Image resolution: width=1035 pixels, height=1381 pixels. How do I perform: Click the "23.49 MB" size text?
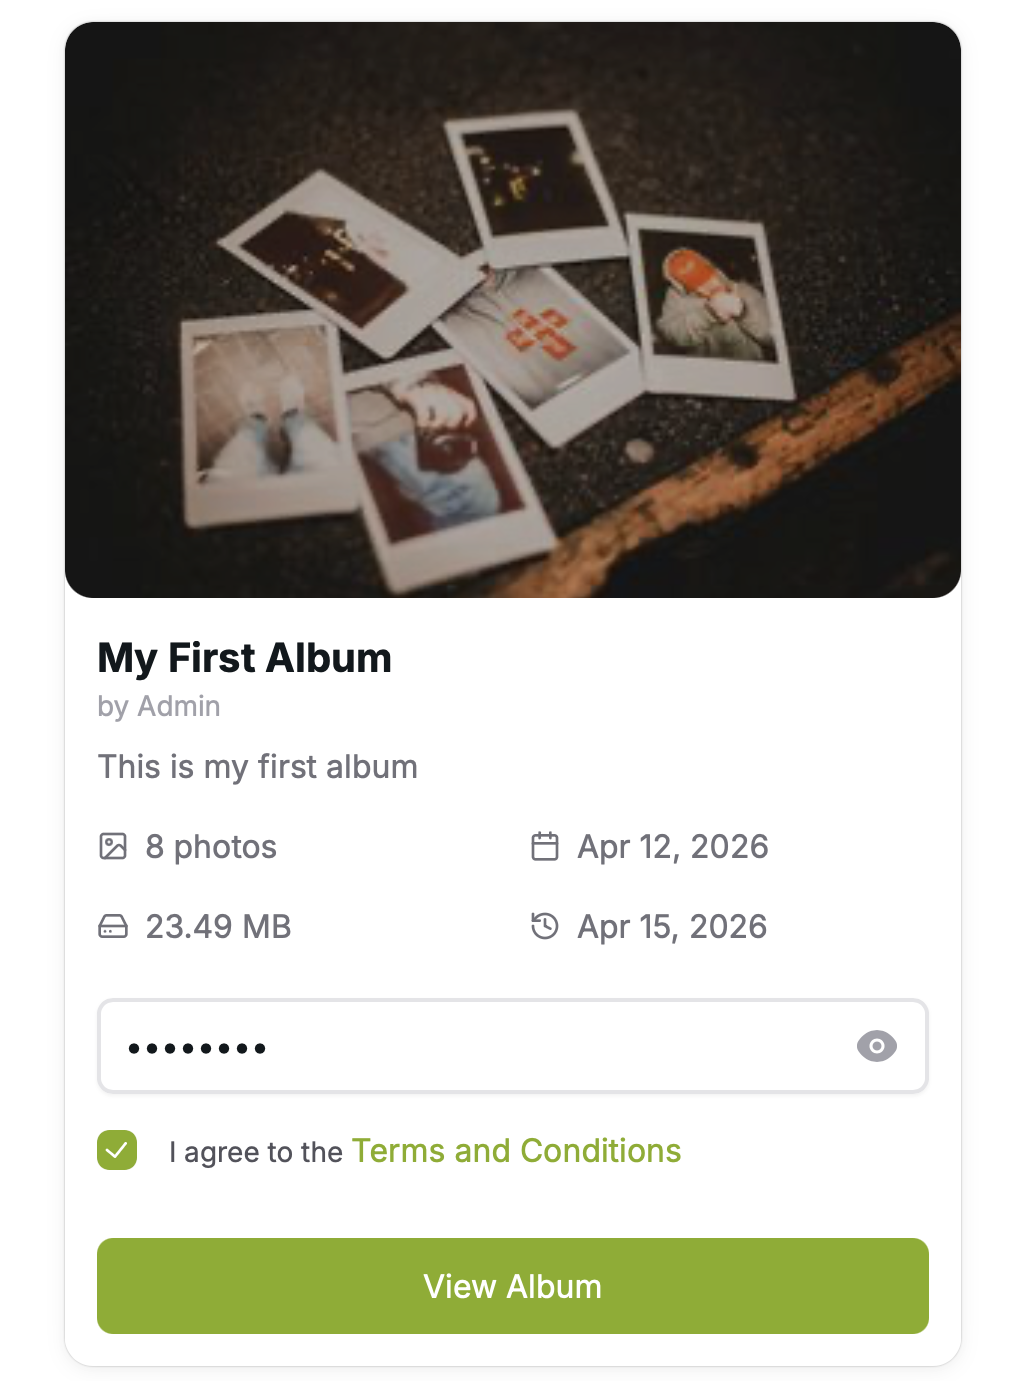click(x=218, y=927)
